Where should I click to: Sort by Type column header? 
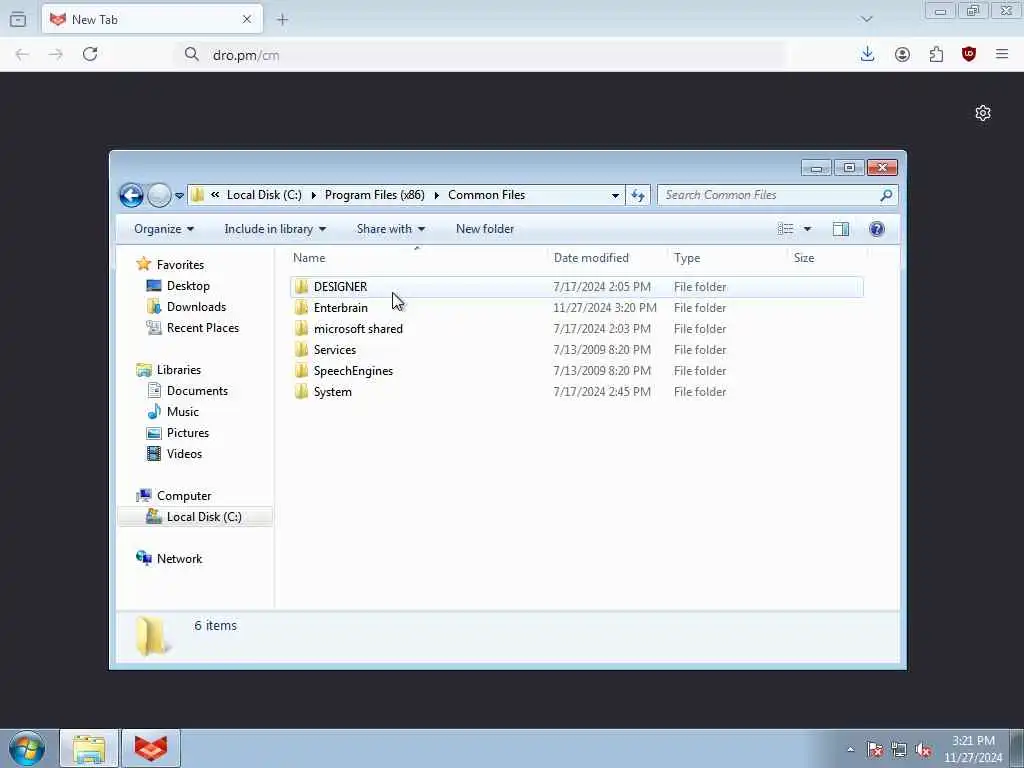tap(728, 257)
